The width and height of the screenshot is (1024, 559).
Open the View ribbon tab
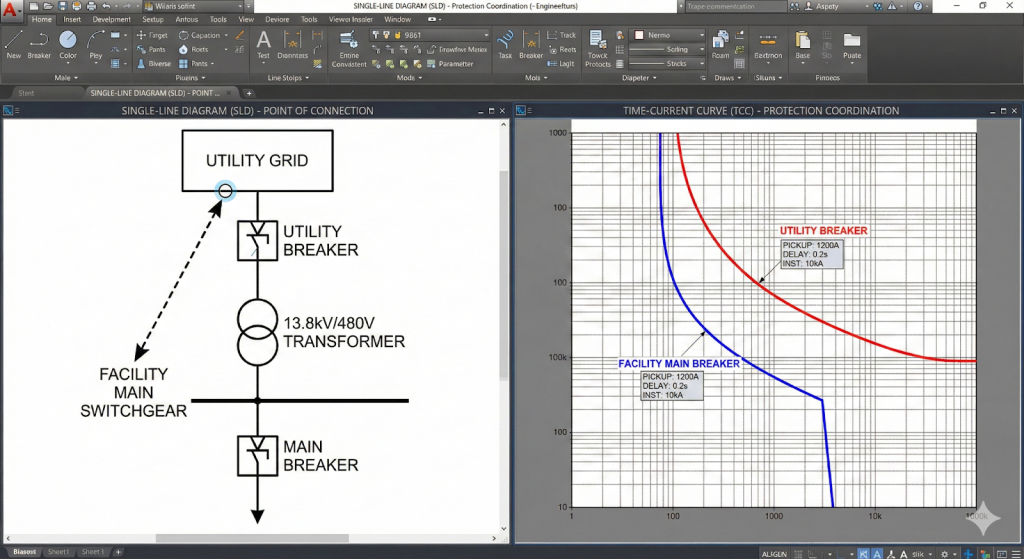click(x=246, y=20)
